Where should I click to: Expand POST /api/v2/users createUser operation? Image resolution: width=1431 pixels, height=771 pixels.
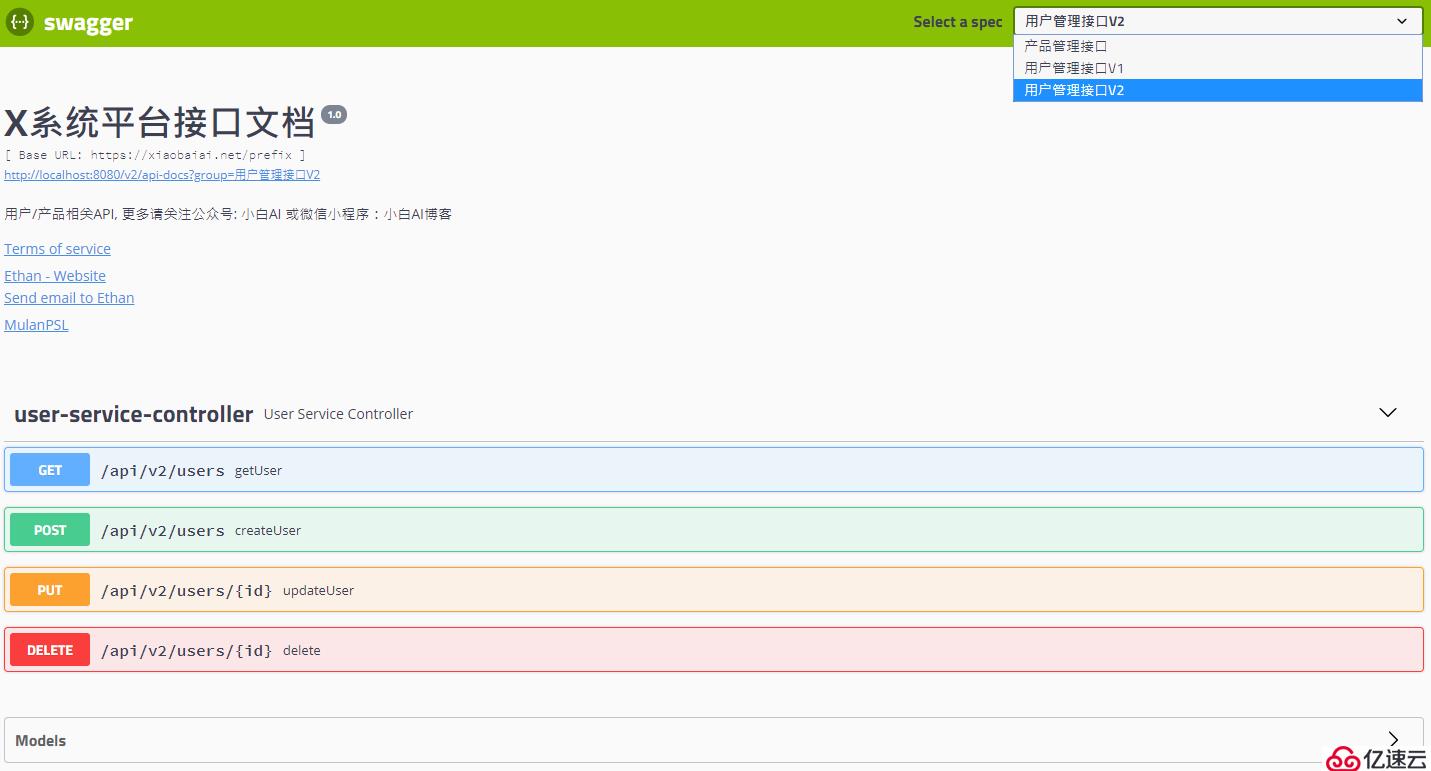[714, 530]
